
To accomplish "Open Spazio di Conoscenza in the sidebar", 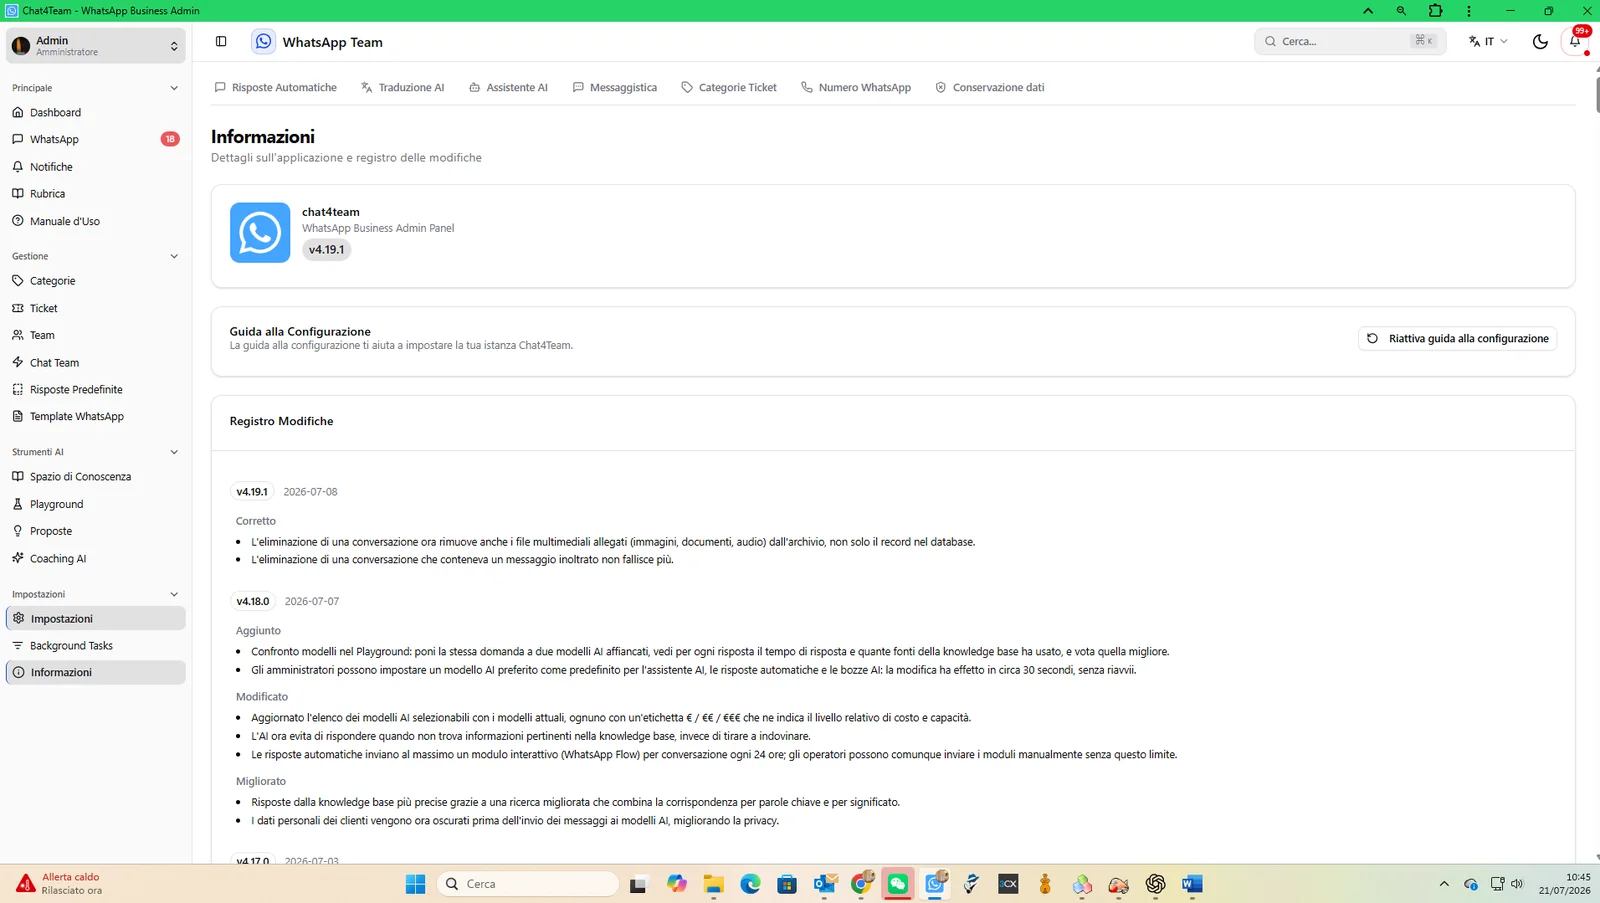I will tap(95, 477).
